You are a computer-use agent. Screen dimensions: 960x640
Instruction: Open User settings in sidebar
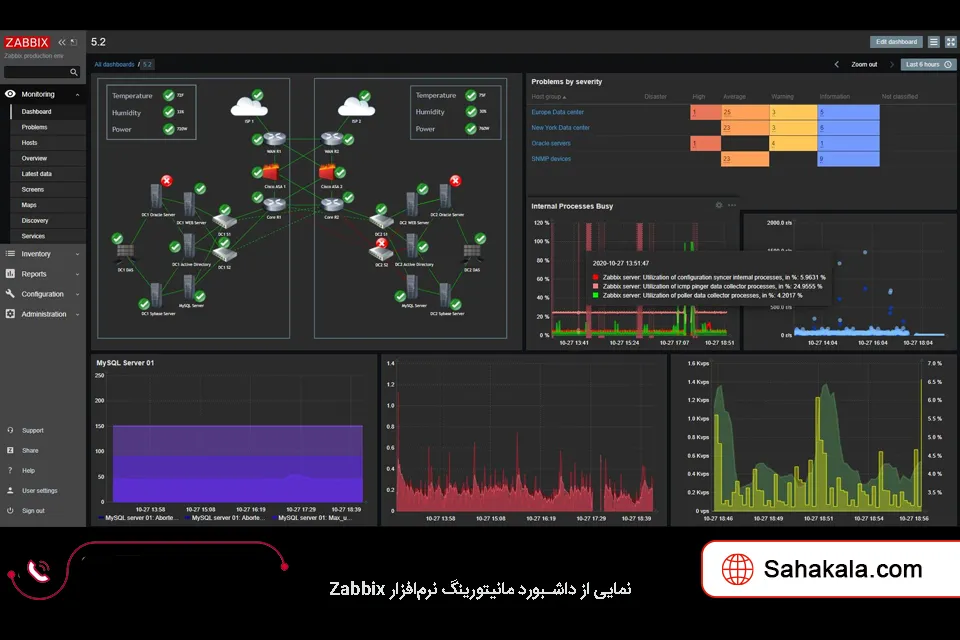(x=40, y=491)
